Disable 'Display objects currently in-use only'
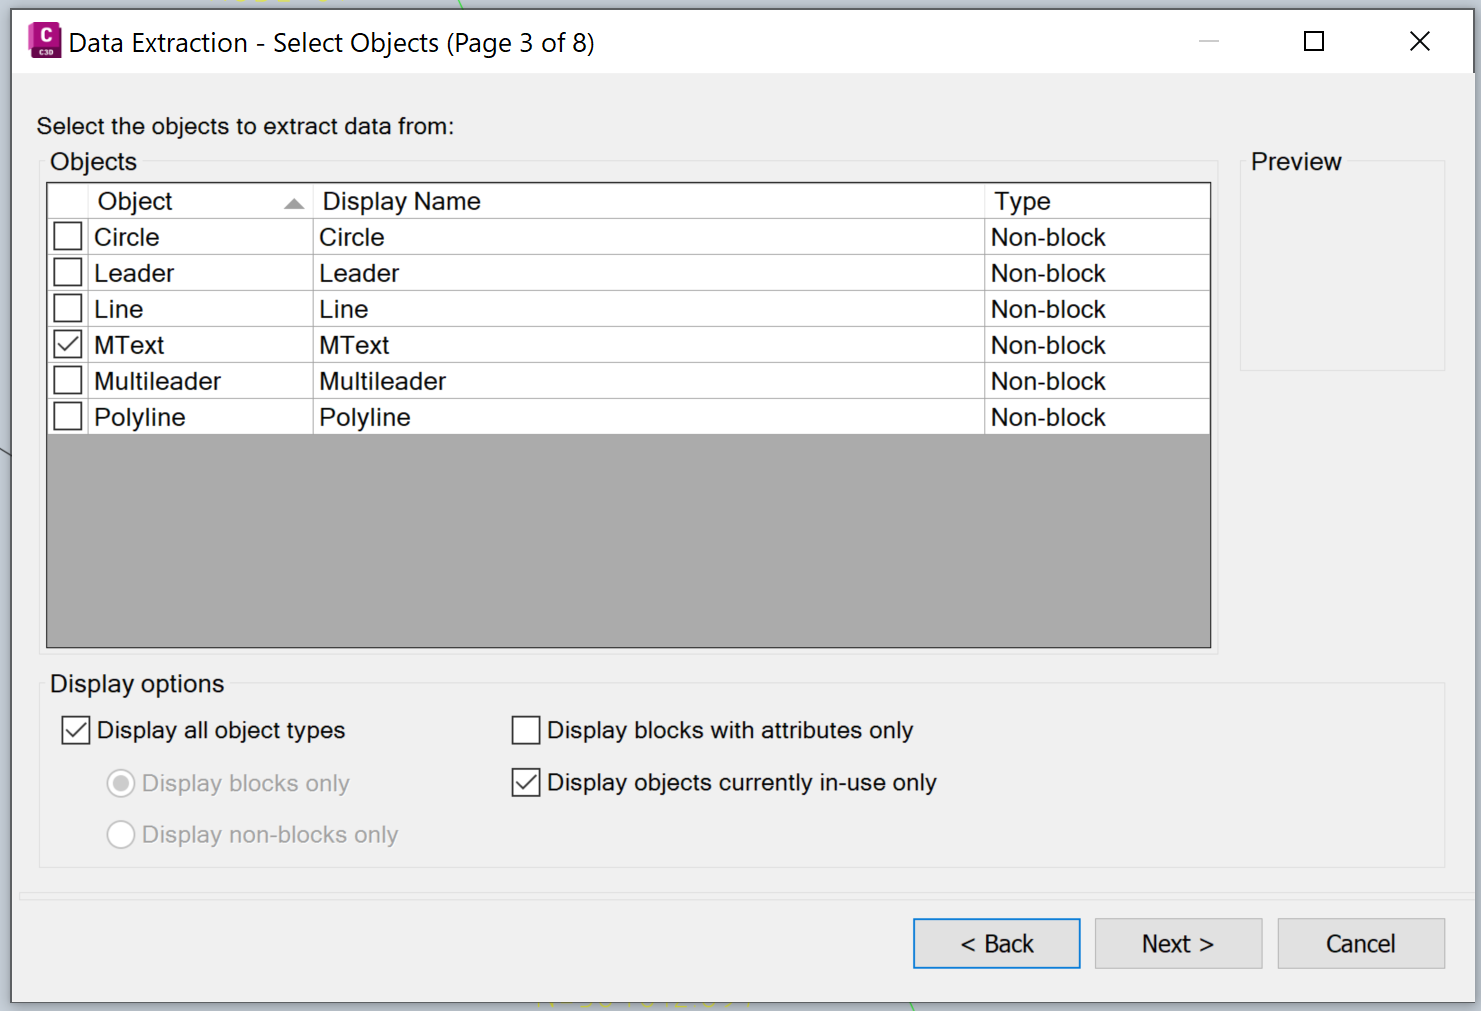 526,782
